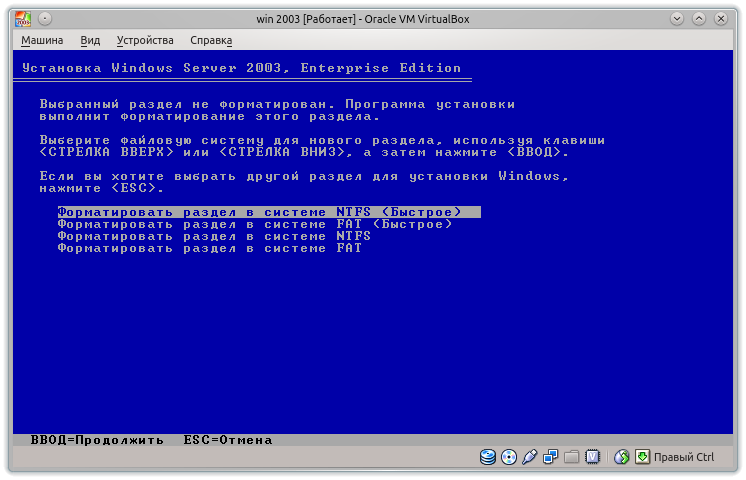The height and width of the screenshot is (480, 746).
Task: Open the Машина menu
Action: (x=42, y=40)
